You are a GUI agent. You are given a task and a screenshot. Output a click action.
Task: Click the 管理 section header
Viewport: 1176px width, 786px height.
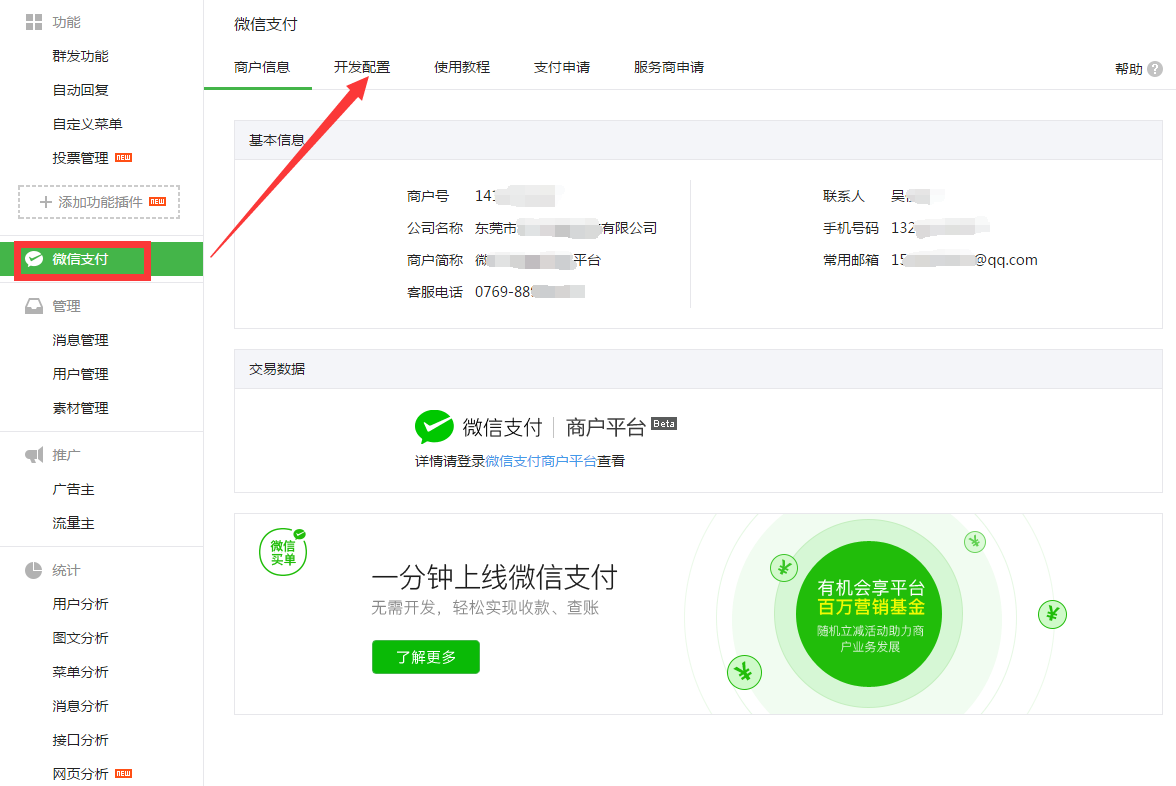pyautogui.click(x=66, y=306)
